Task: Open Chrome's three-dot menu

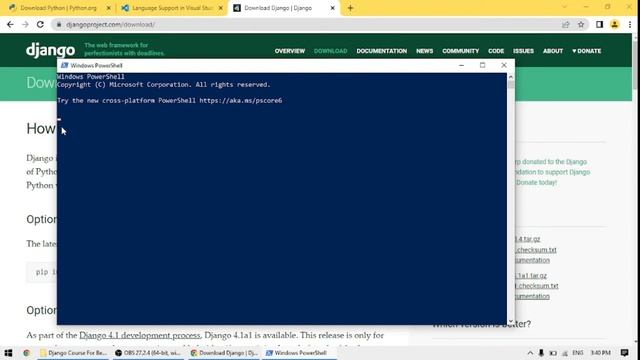Action: pos(630,24)
